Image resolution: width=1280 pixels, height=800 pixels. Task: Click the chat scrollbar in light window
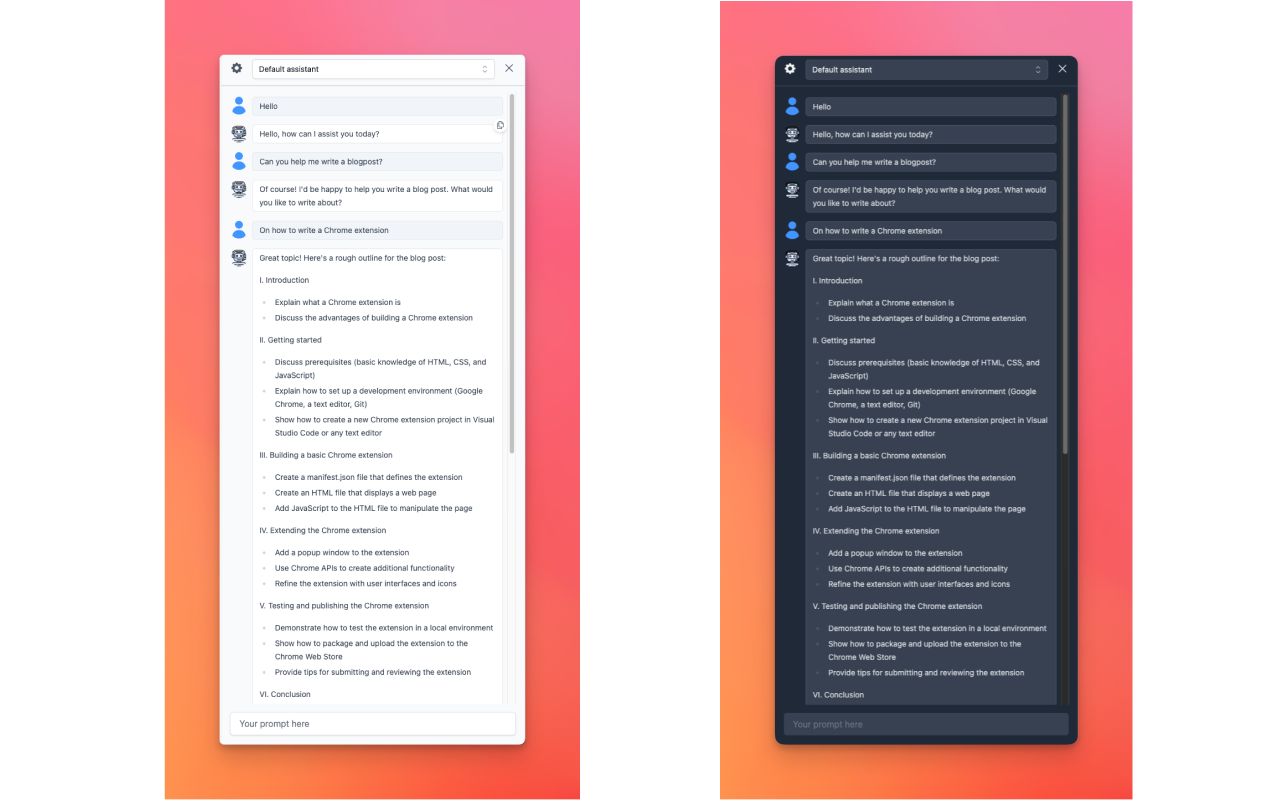(x=512, y=273)
